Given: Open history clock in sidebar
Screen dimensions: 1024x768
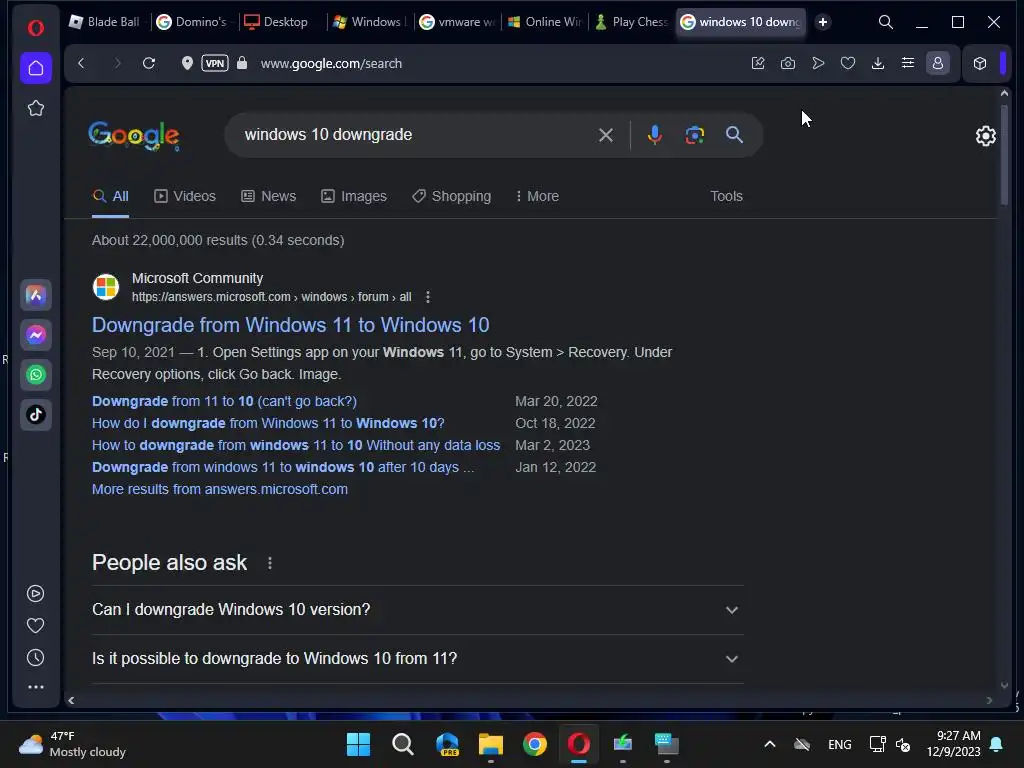Looking at the screenshot, I should 35,658.
